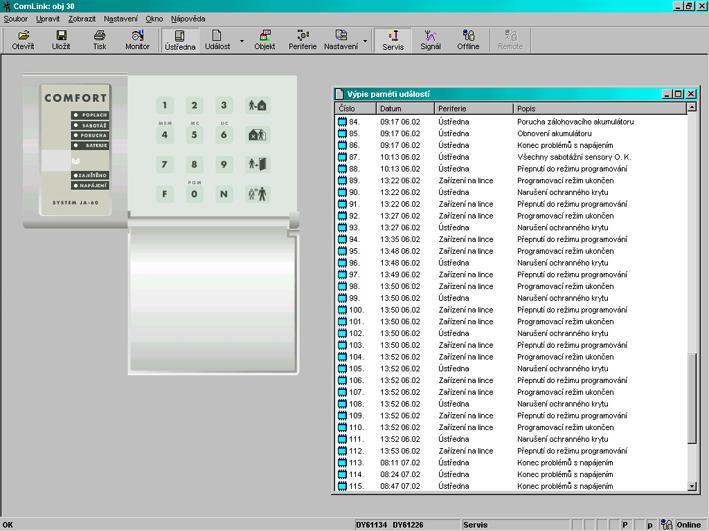The width and height of the screenshot is (709, 531).
Task: Select event row 113 icon
Action: point(342,463)
